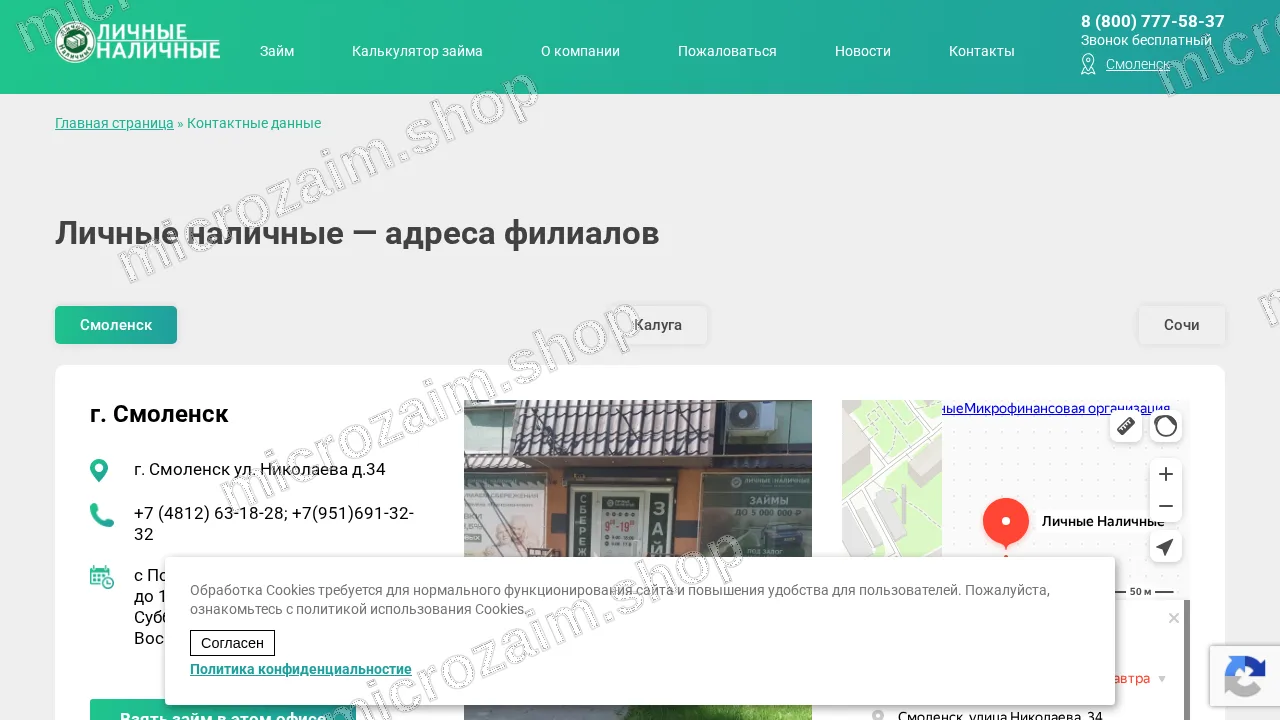Zoom out on the map with minus
1280x720 pixels.
coord(1166,506)
